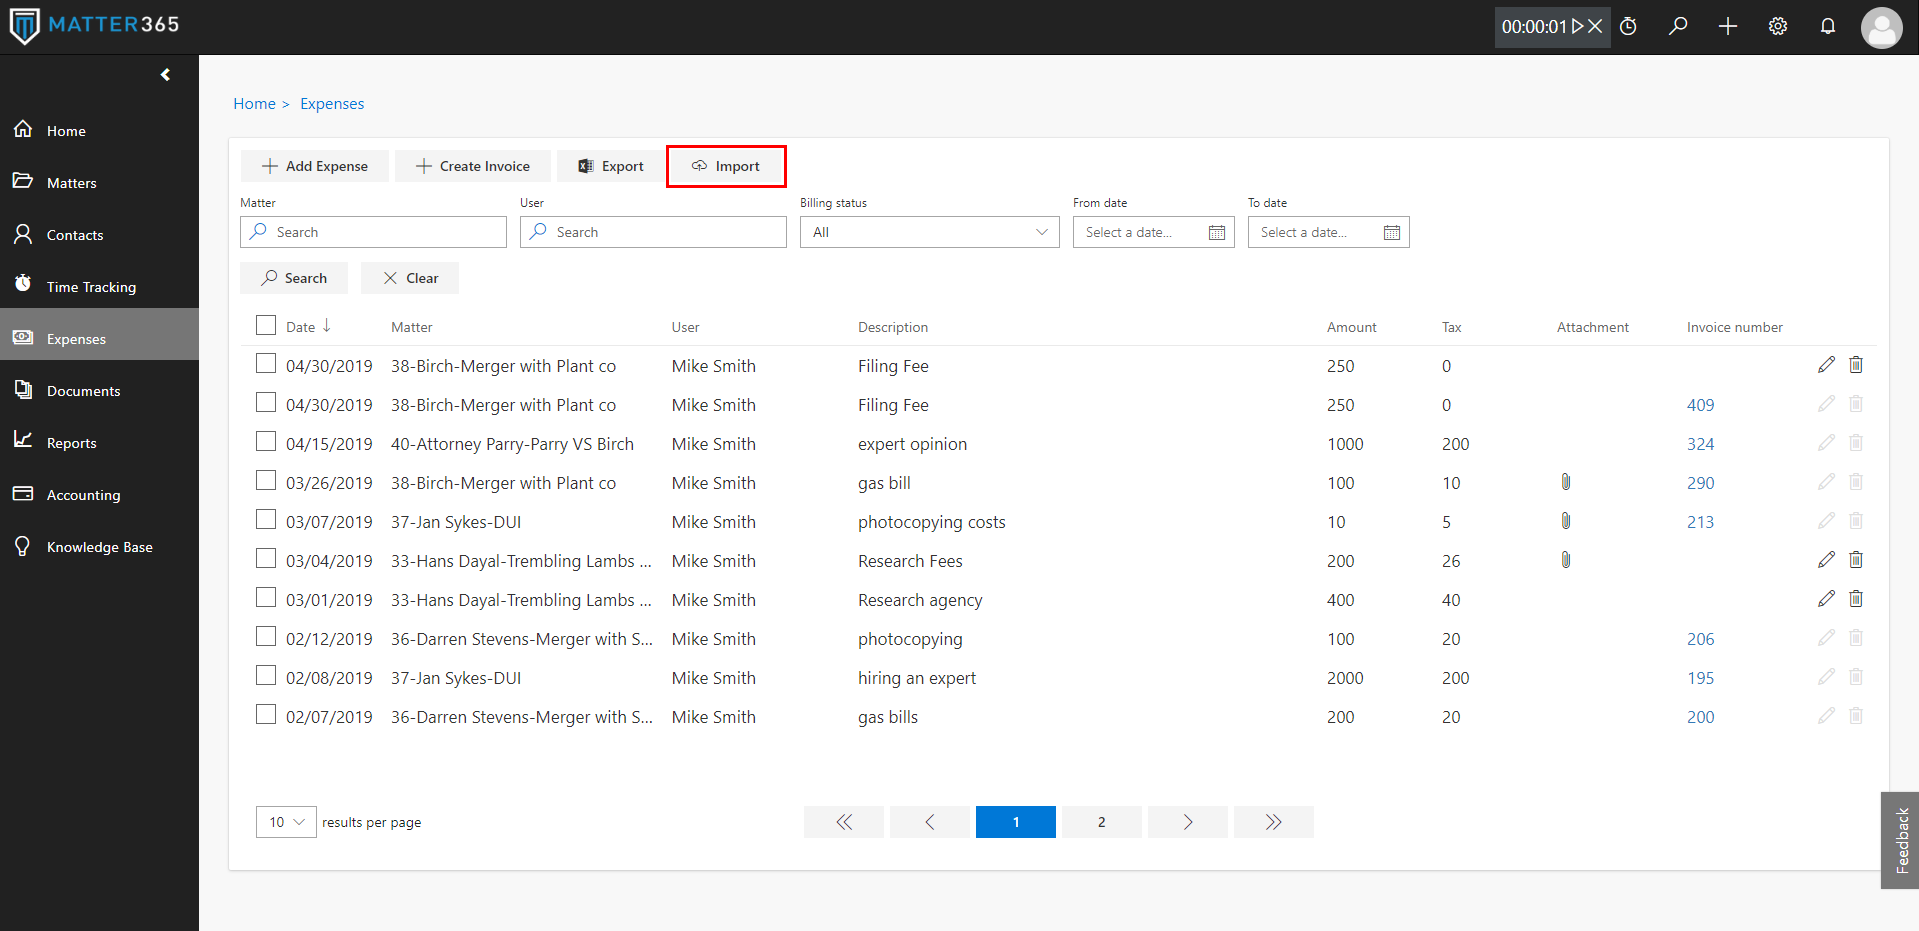The height and width of the screenshot is (931, 1919).
Task: Navigate to Time Tracking in sidebar
Action: (x=91, y=287)
